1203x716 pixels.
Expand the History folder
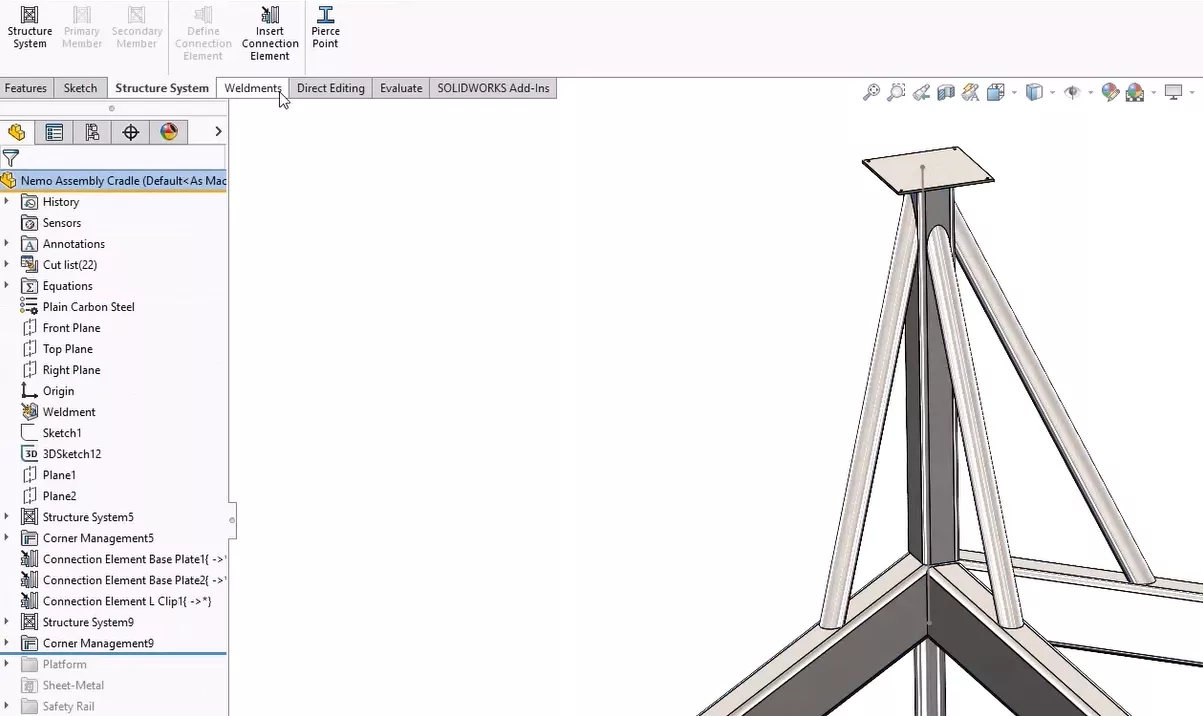click(7, 201)
